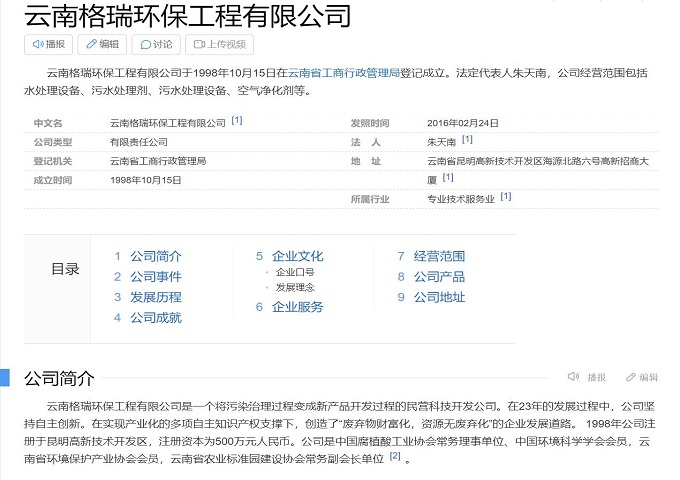Click the 编辑 button under the title

pyautogui.click(x=102, y=45)
